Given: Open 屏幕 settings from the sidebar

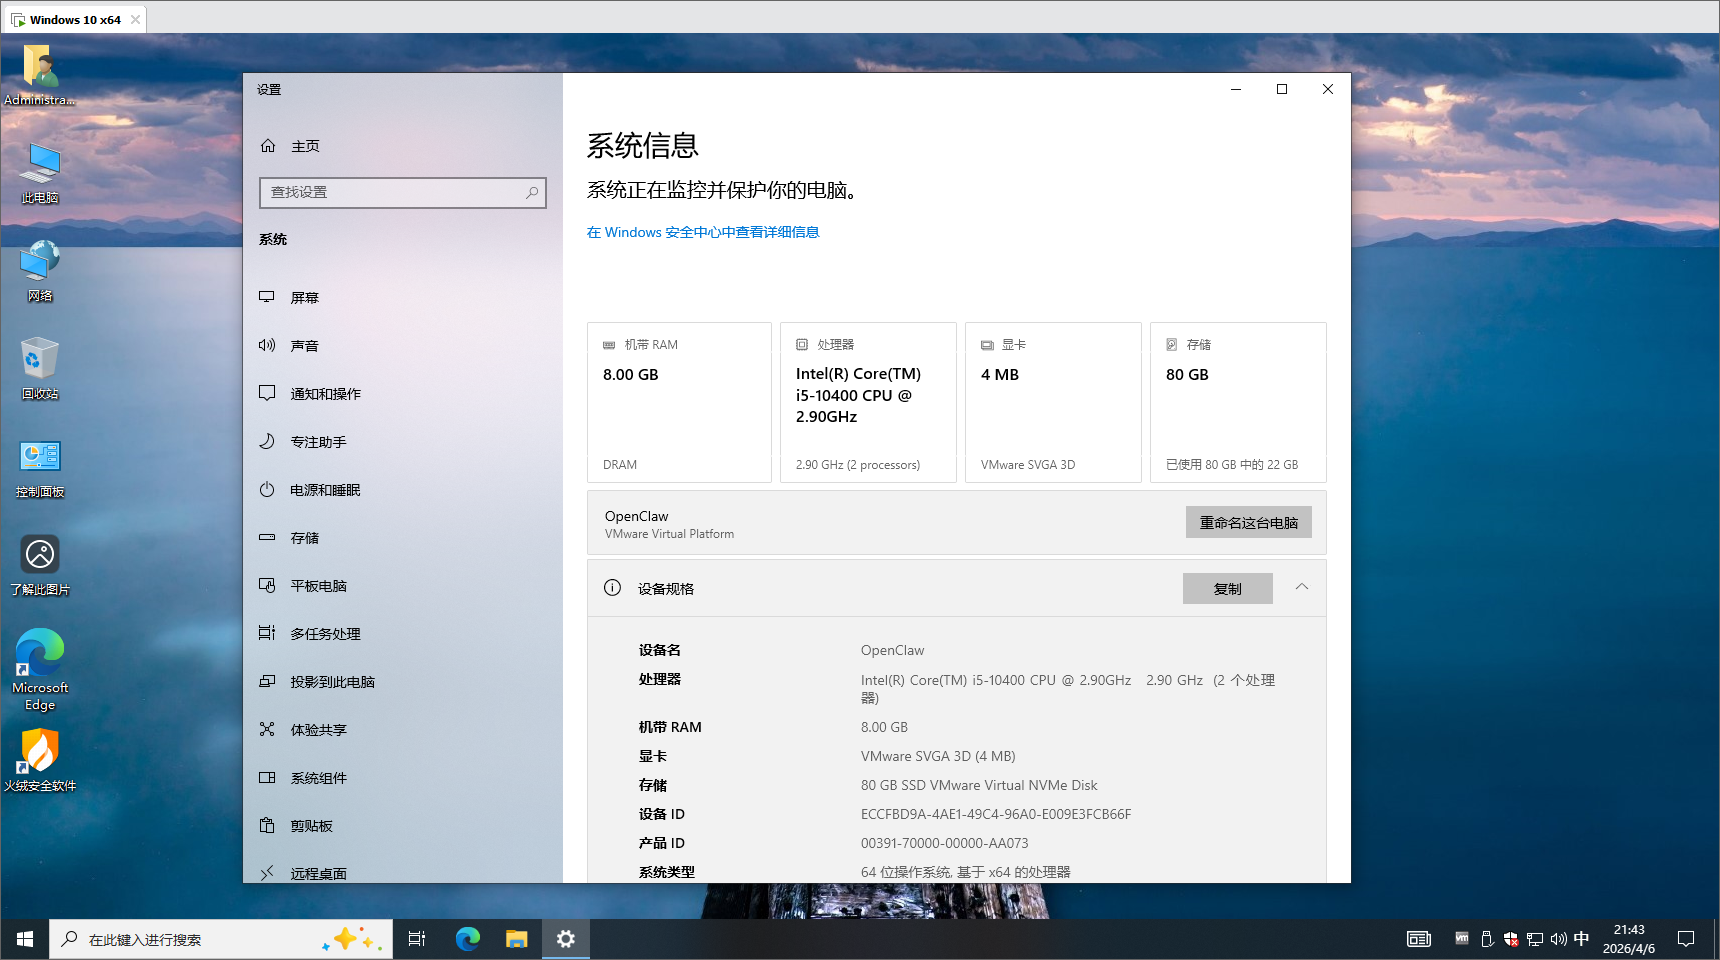Looking at the screenshot, I should click(x=306, y=297).
